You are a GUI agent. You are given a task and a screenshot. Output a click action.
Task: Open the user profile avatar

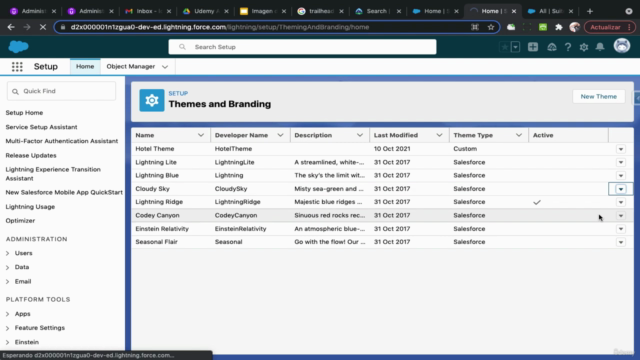tap(622, 46)
